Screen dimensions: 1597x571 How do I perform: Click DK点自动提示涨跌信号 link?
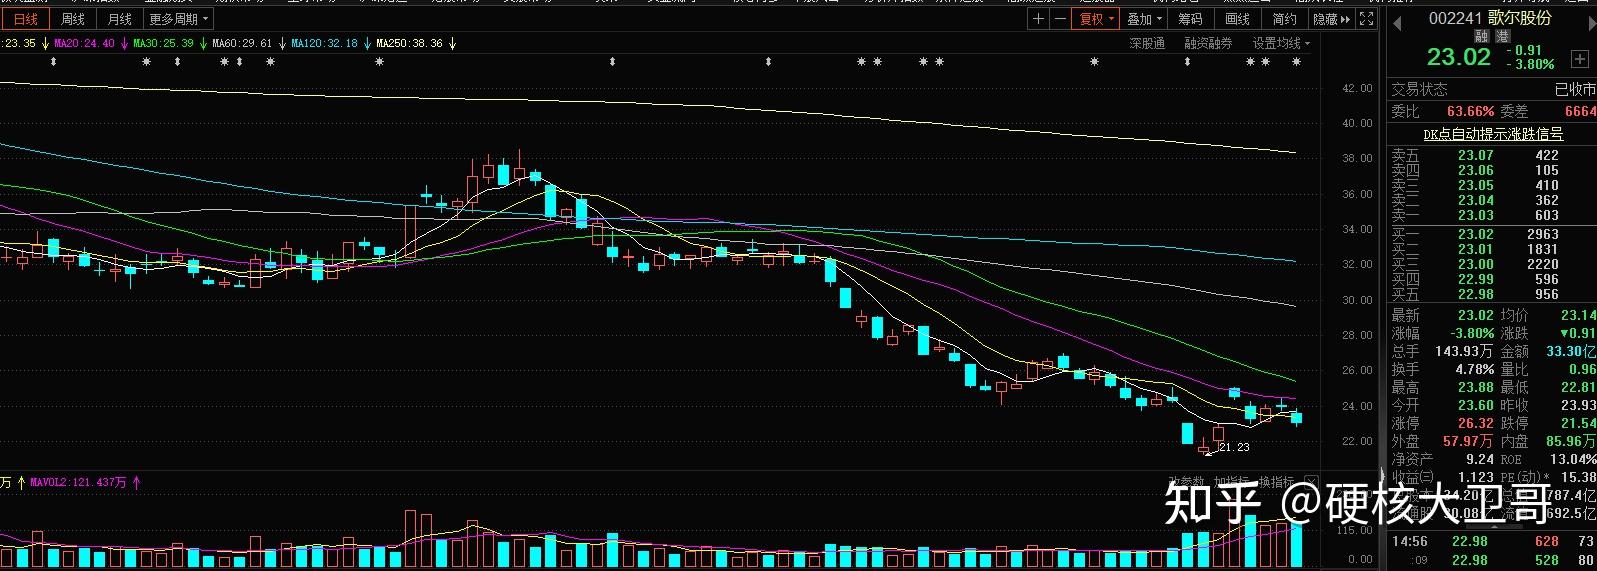click(1493, 134)
